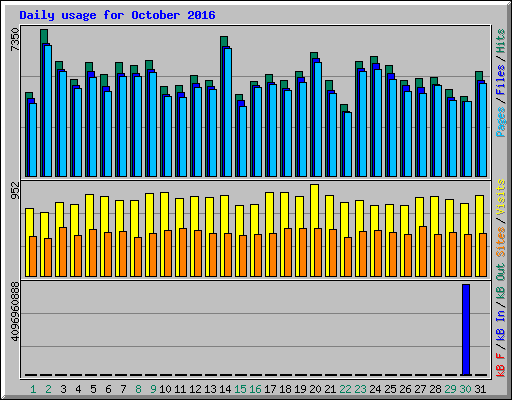Click the '952' y-axis value
The image size is (512, 400).
[15, 190]
